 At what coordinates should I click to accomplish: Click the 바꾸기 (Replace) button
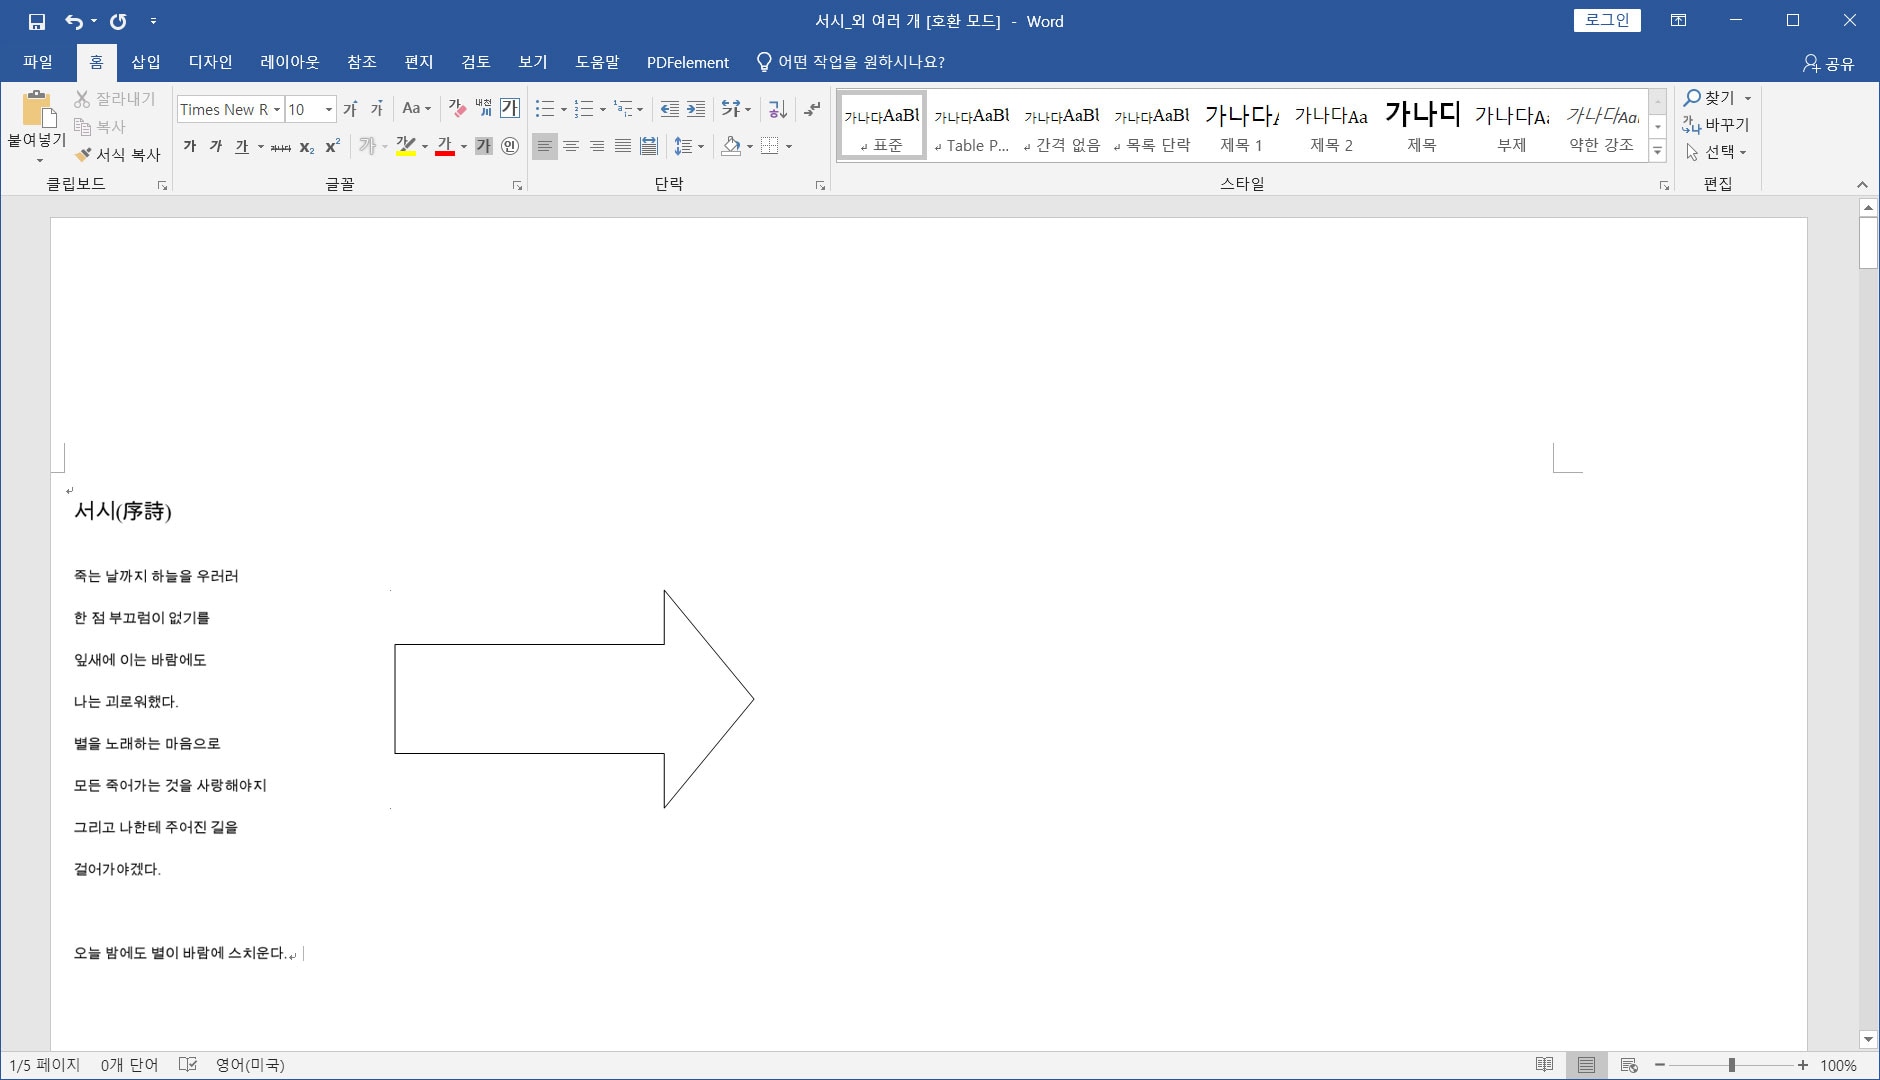tap(1716, 125)
